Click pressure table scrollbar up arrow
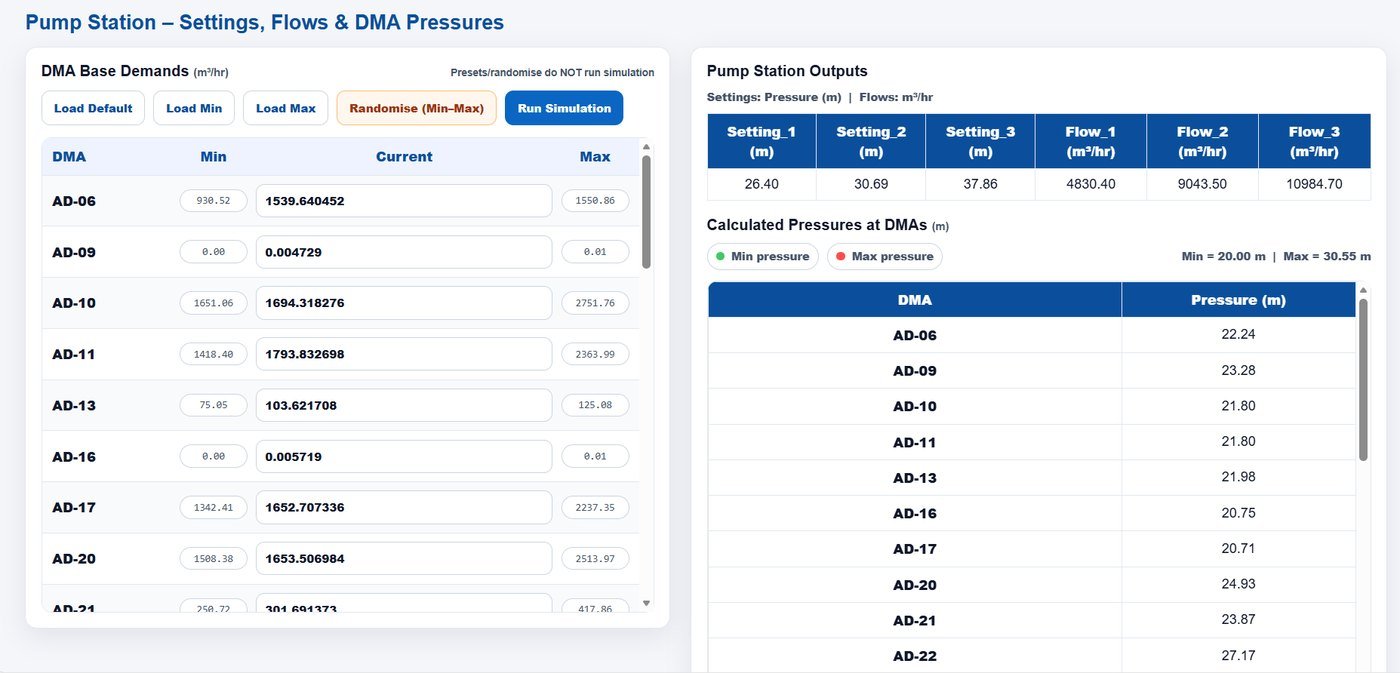This screenshot has width=1400, height=673. point(1362,290)
